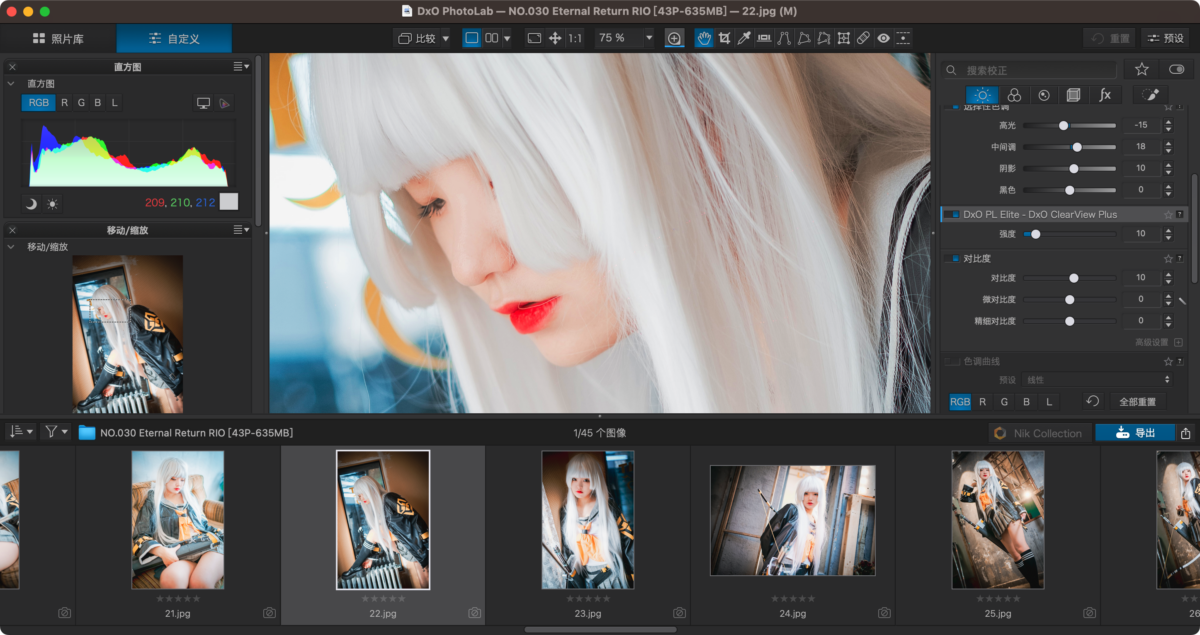The height and width of the screenshot is (635, 1200).
Task: Open the 移动/缩放 panel options menu
Action: (x=241, y=230)
